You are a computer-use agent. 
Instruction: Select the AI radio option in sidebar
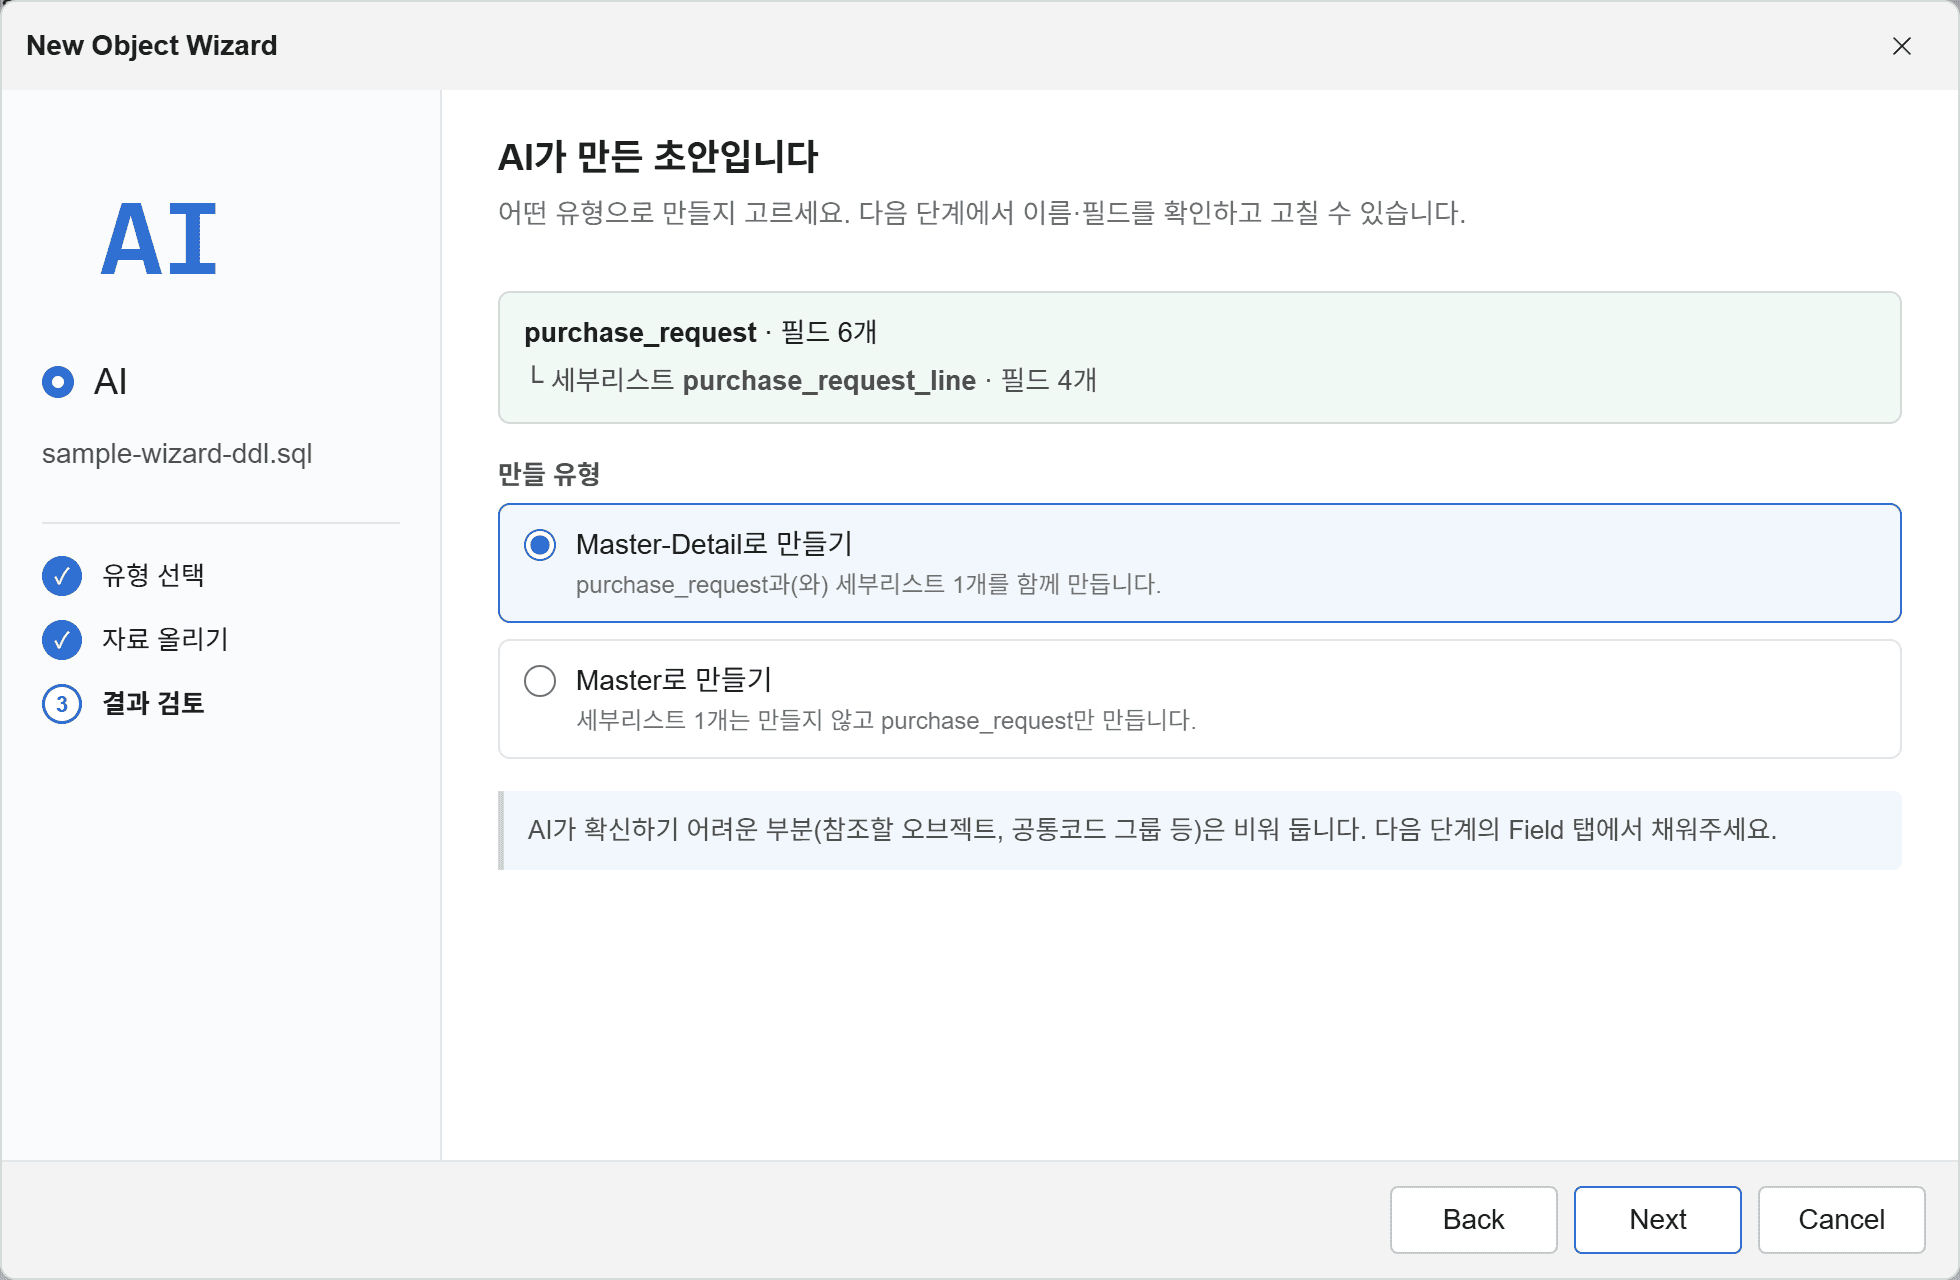click(x=58, y=382)
